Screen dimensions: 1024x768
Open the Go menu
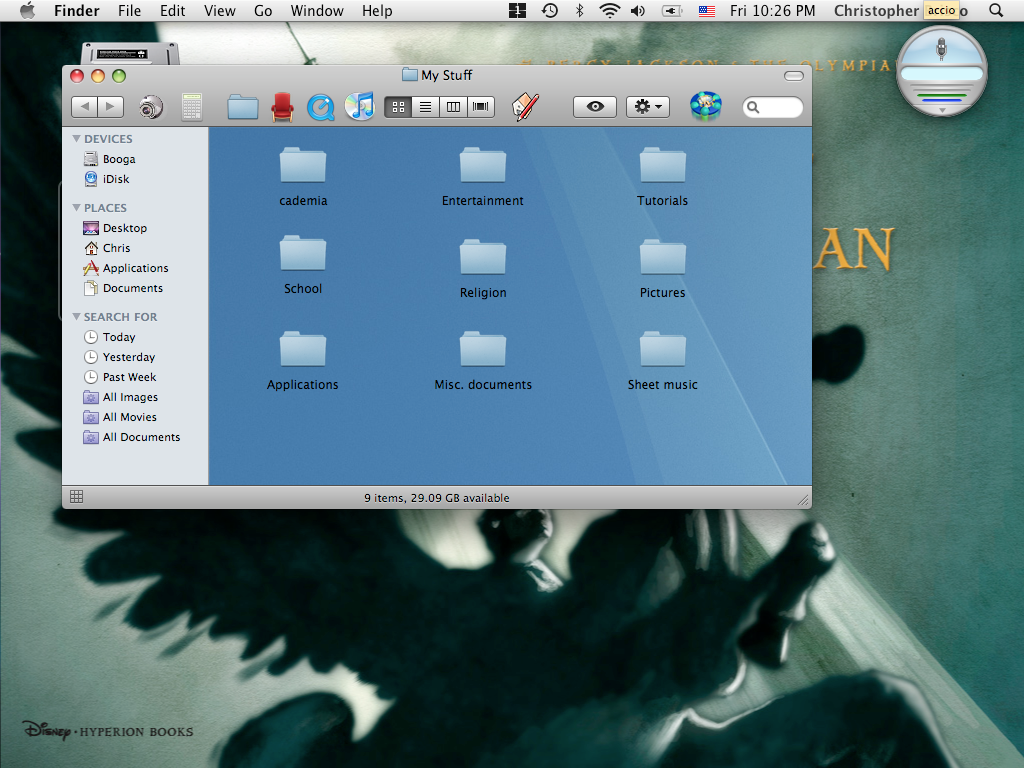[263, 11]
